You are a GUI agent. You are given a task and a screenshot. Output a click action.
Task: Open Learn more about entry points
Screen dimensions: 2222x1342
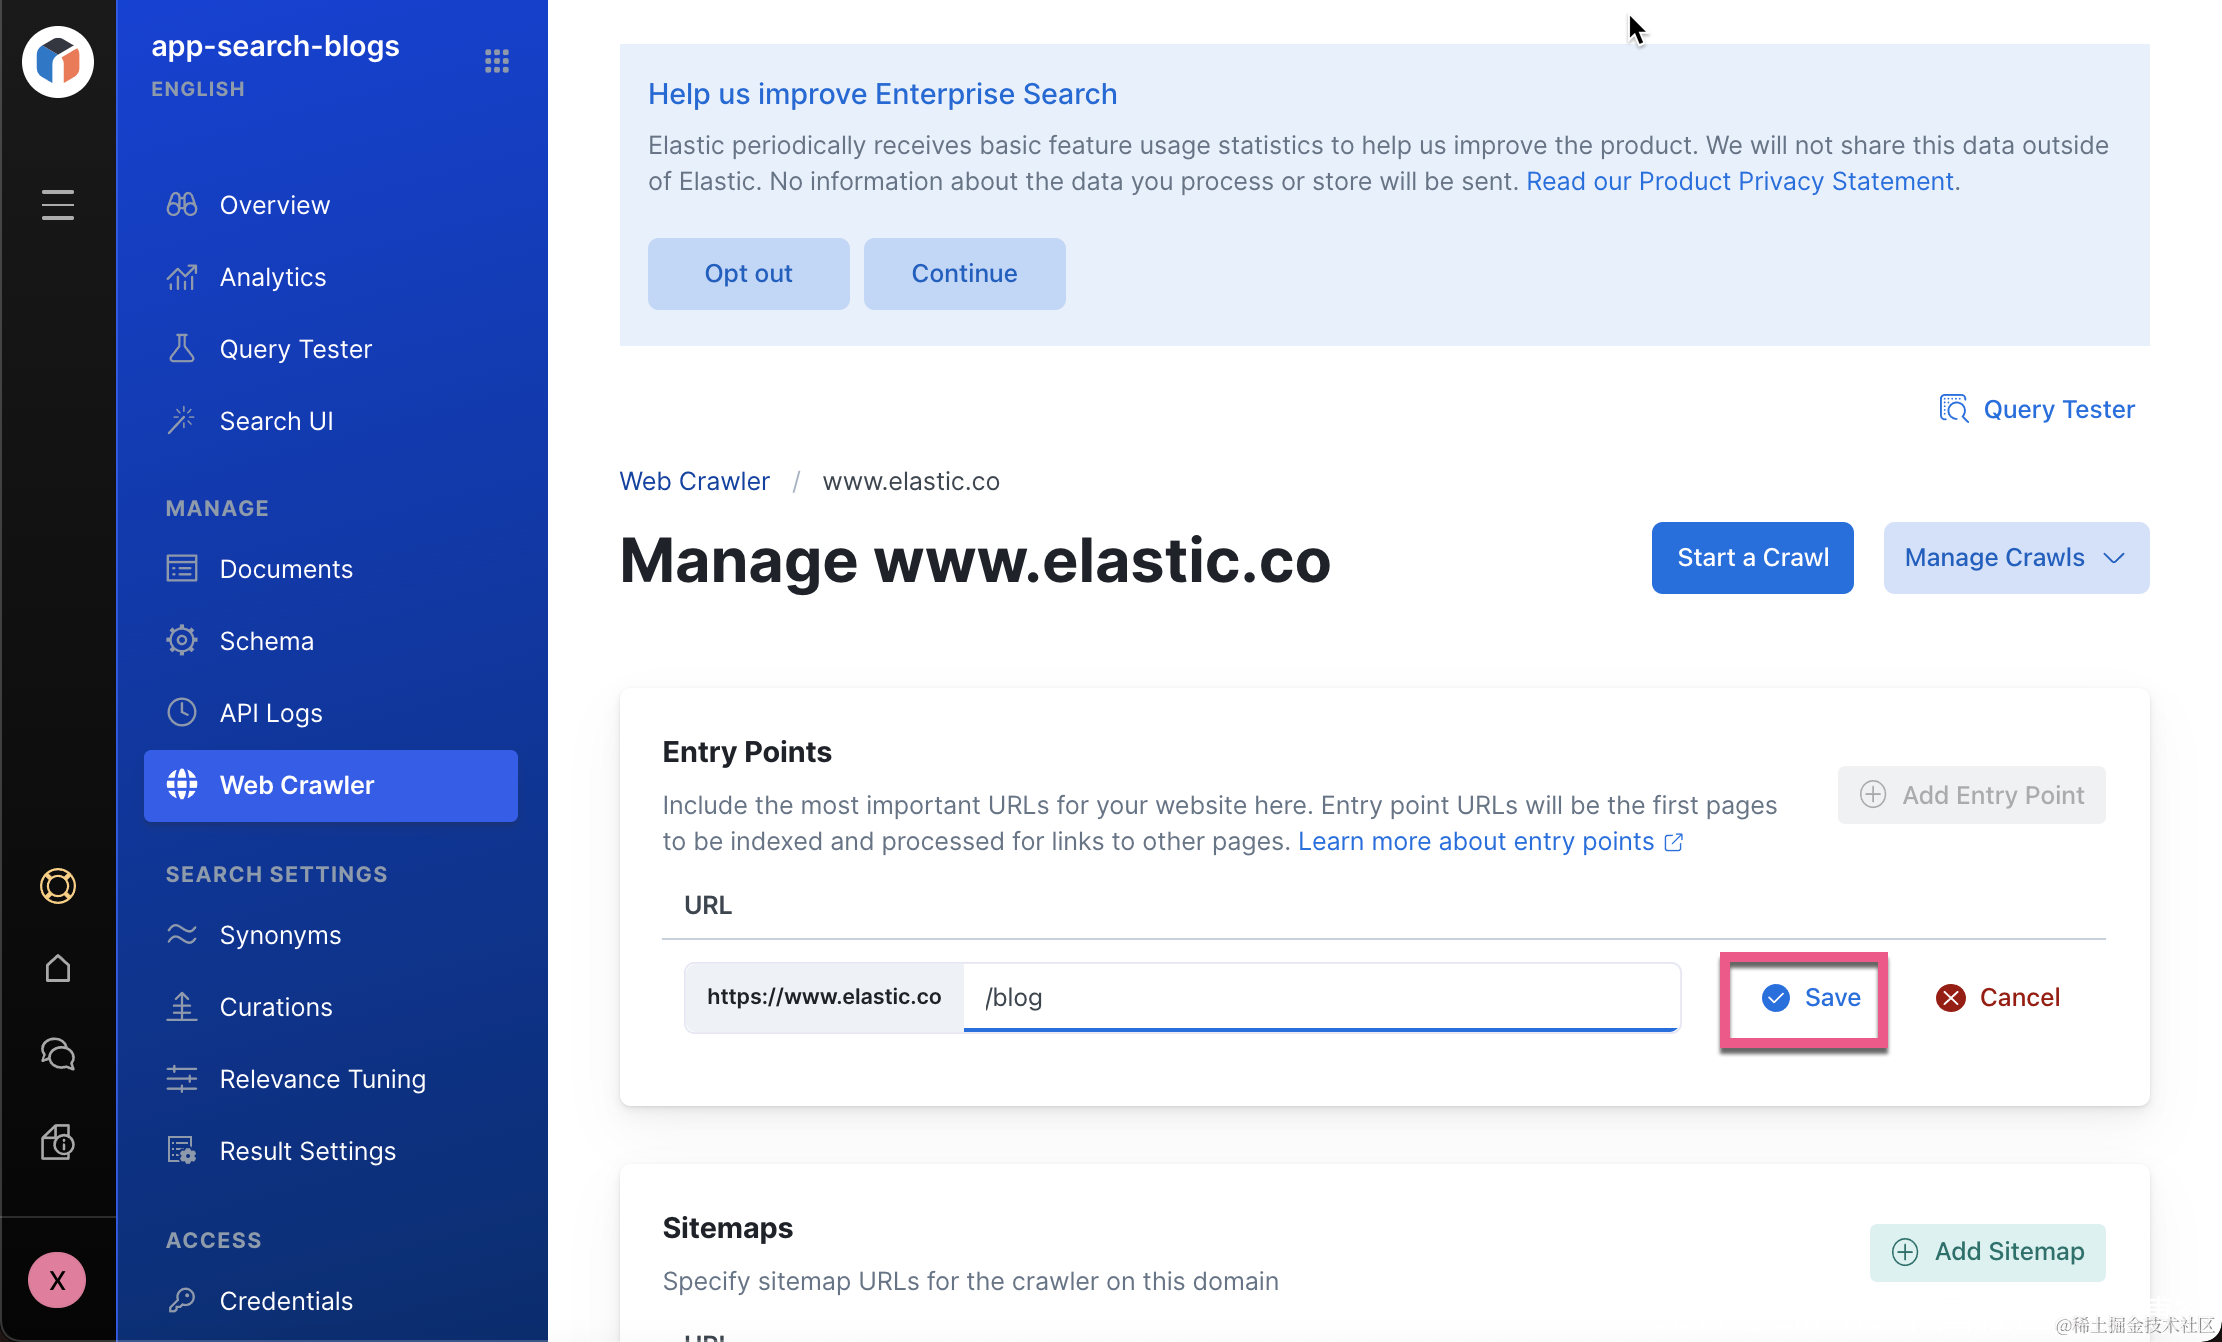click(1476, 842)
